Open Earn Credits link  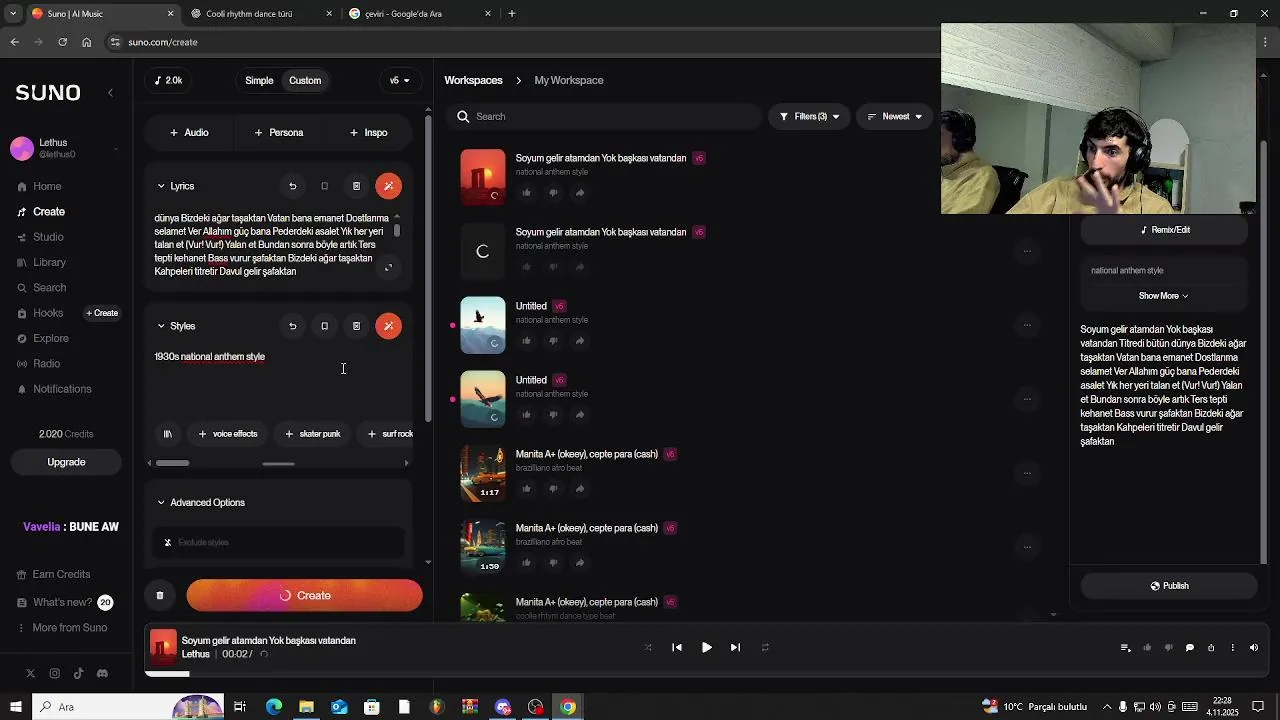click(x=61, y=575)
